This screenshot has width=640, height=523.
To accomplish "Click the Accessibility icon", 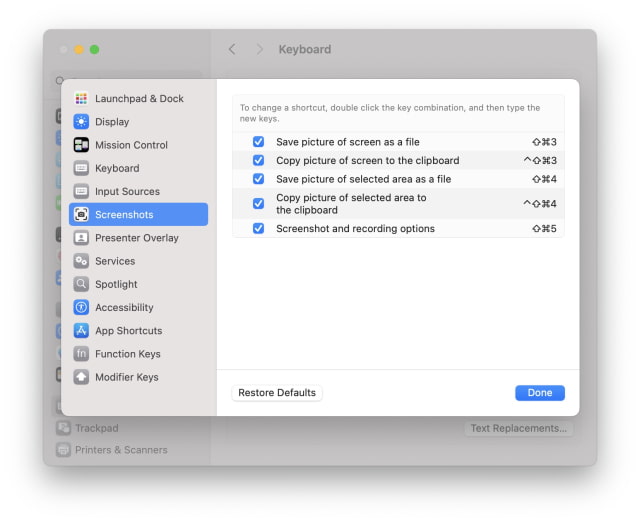I will [x=81, y=308].
